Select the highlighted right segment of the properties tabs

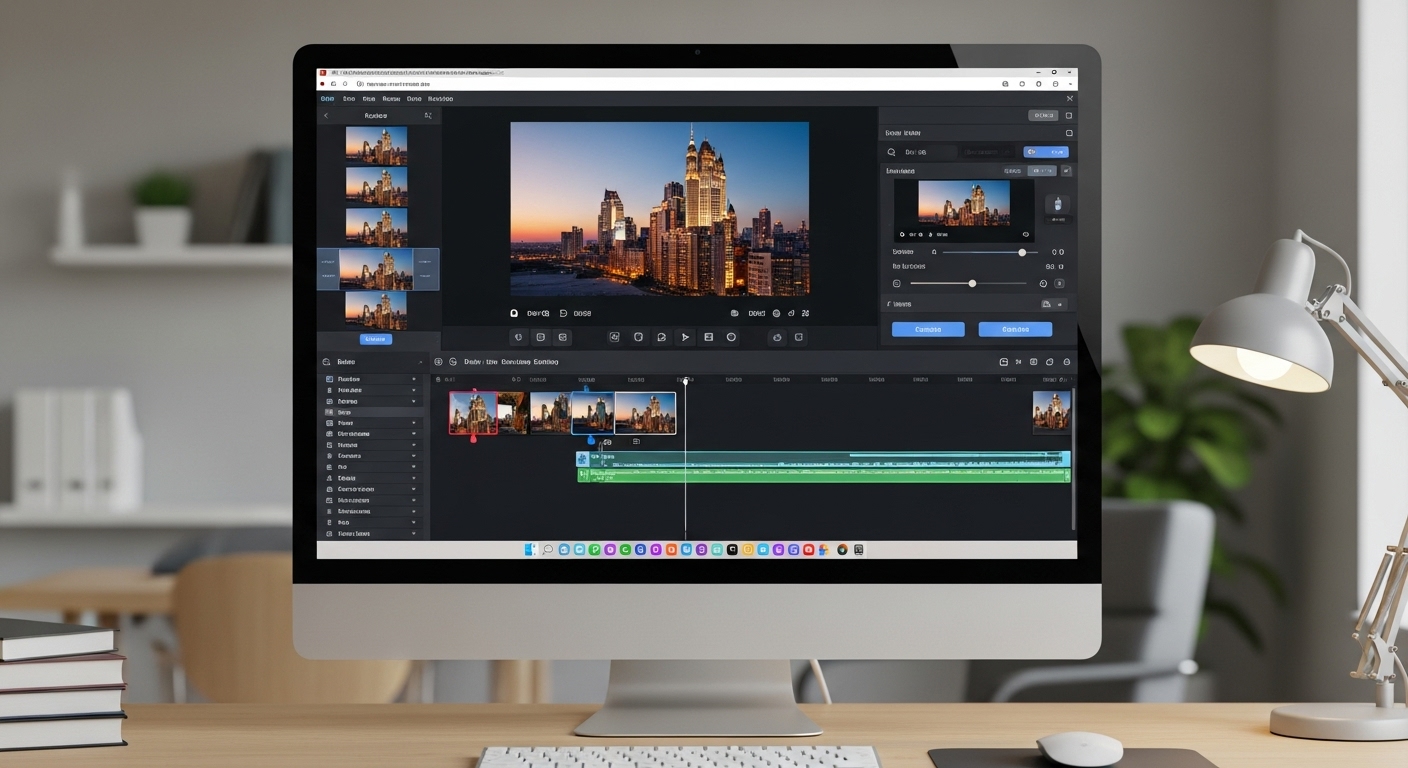[x=1042, y=171]
